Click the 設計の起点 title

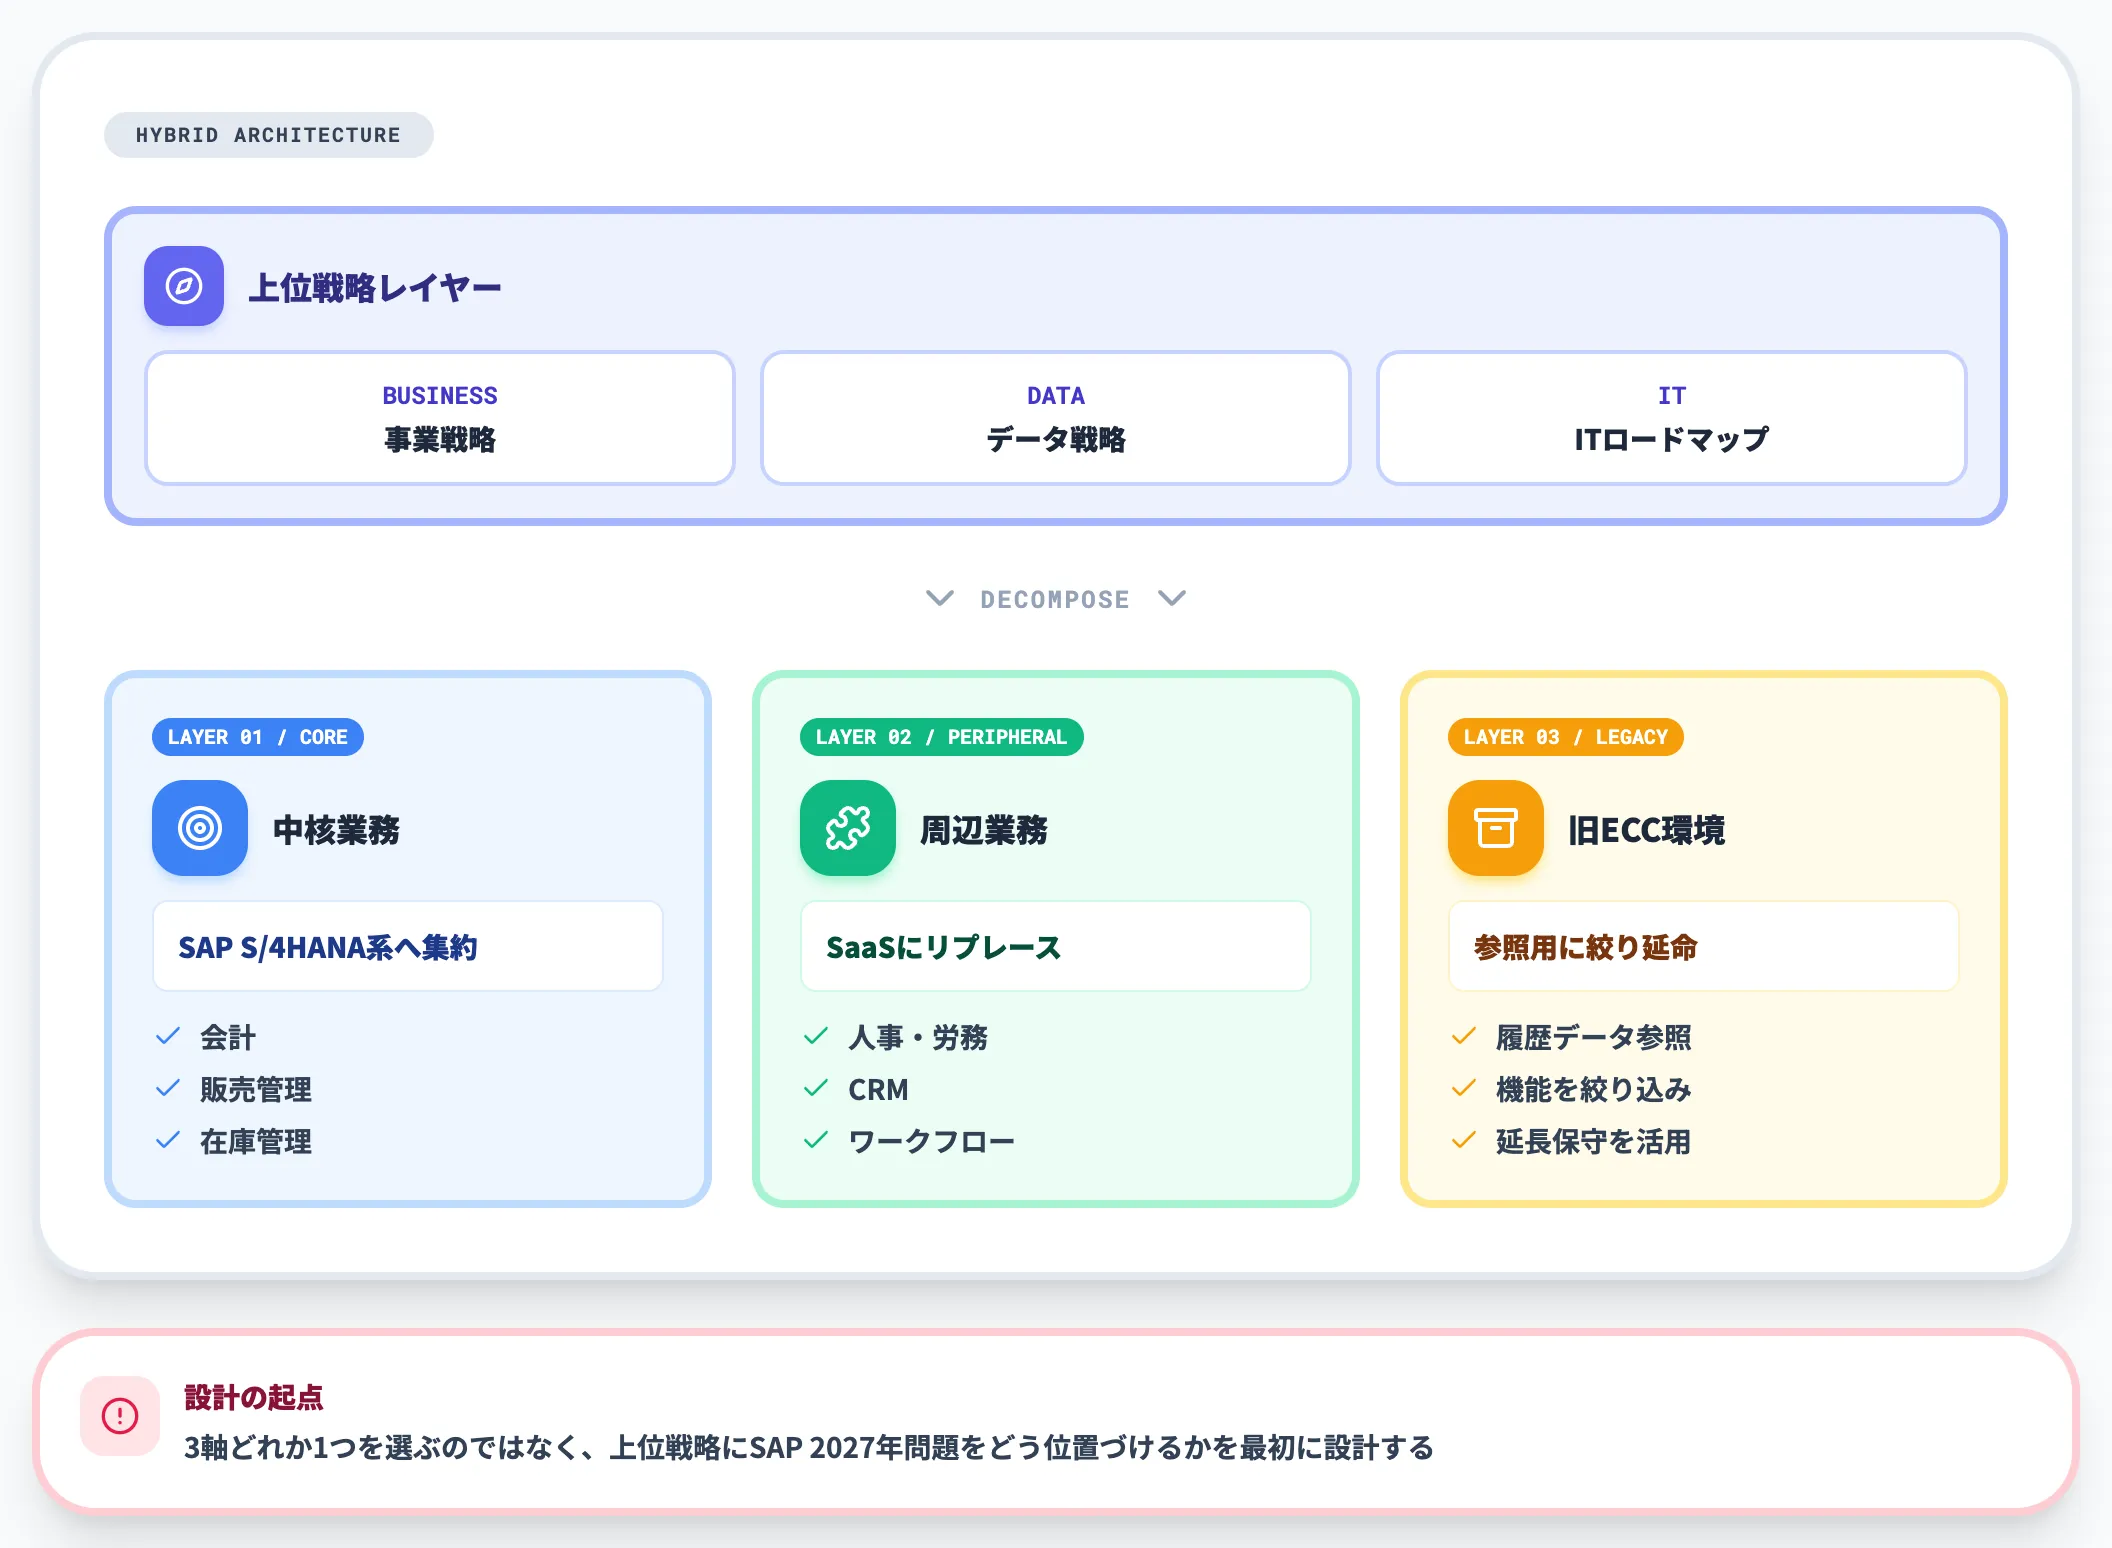254,1397
